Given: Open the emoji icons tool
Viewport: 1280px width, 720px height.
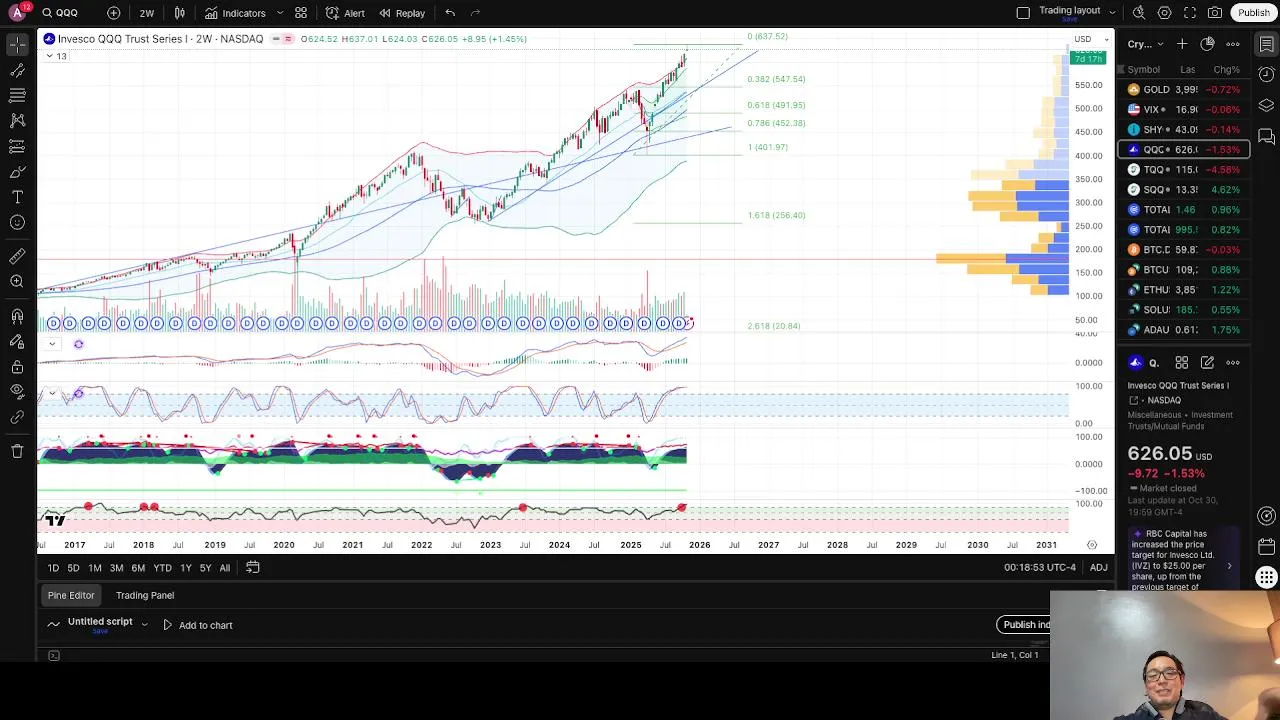Looking at the screenshot, I should click(17, 222).
